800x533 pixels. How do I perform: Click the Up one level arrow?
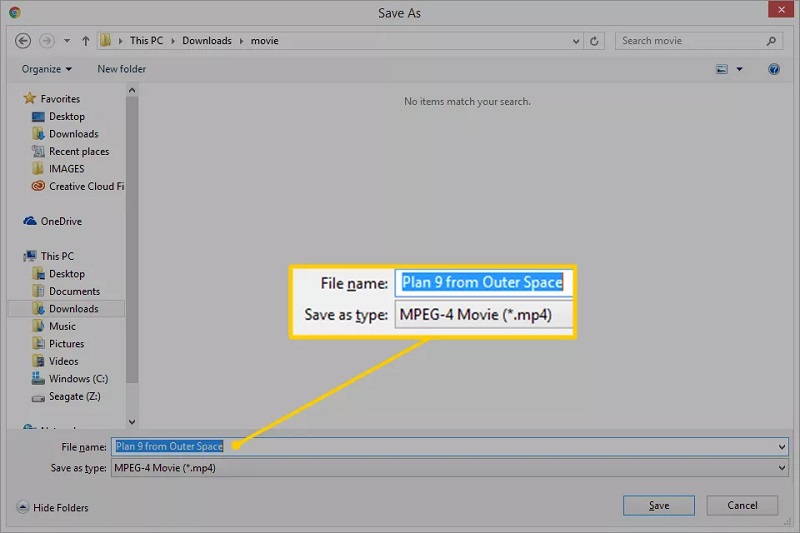coord(85,41)
